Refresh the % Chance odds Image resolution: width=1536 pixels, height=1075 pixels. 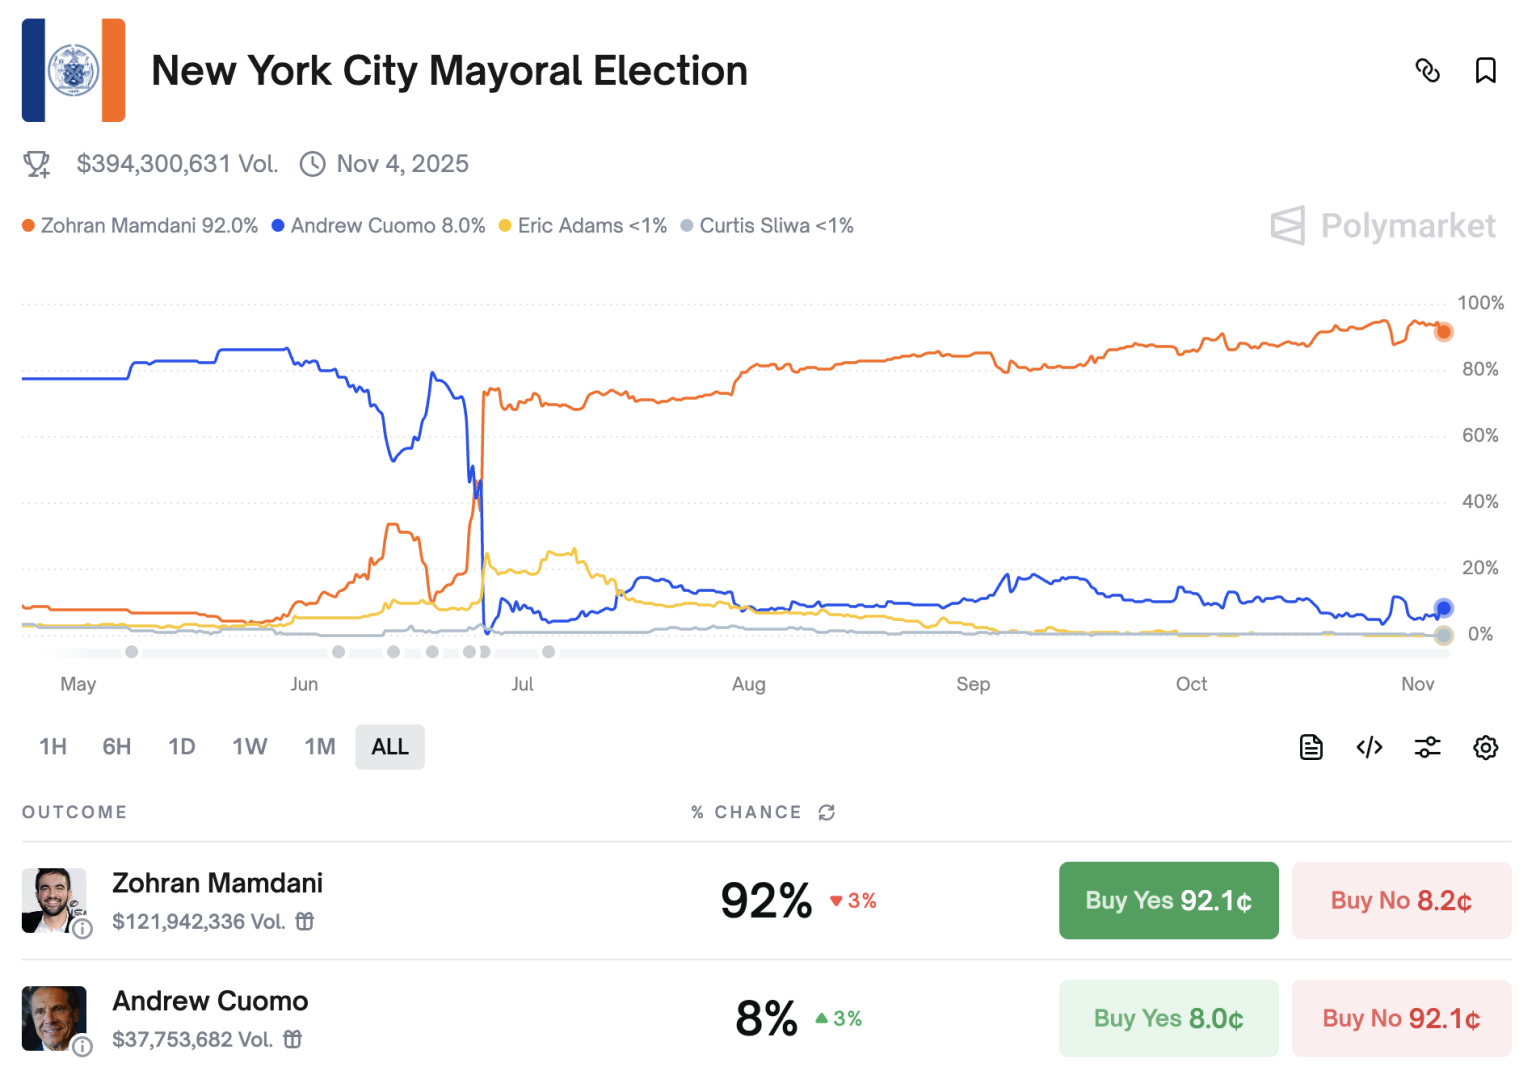click(827, 812)
